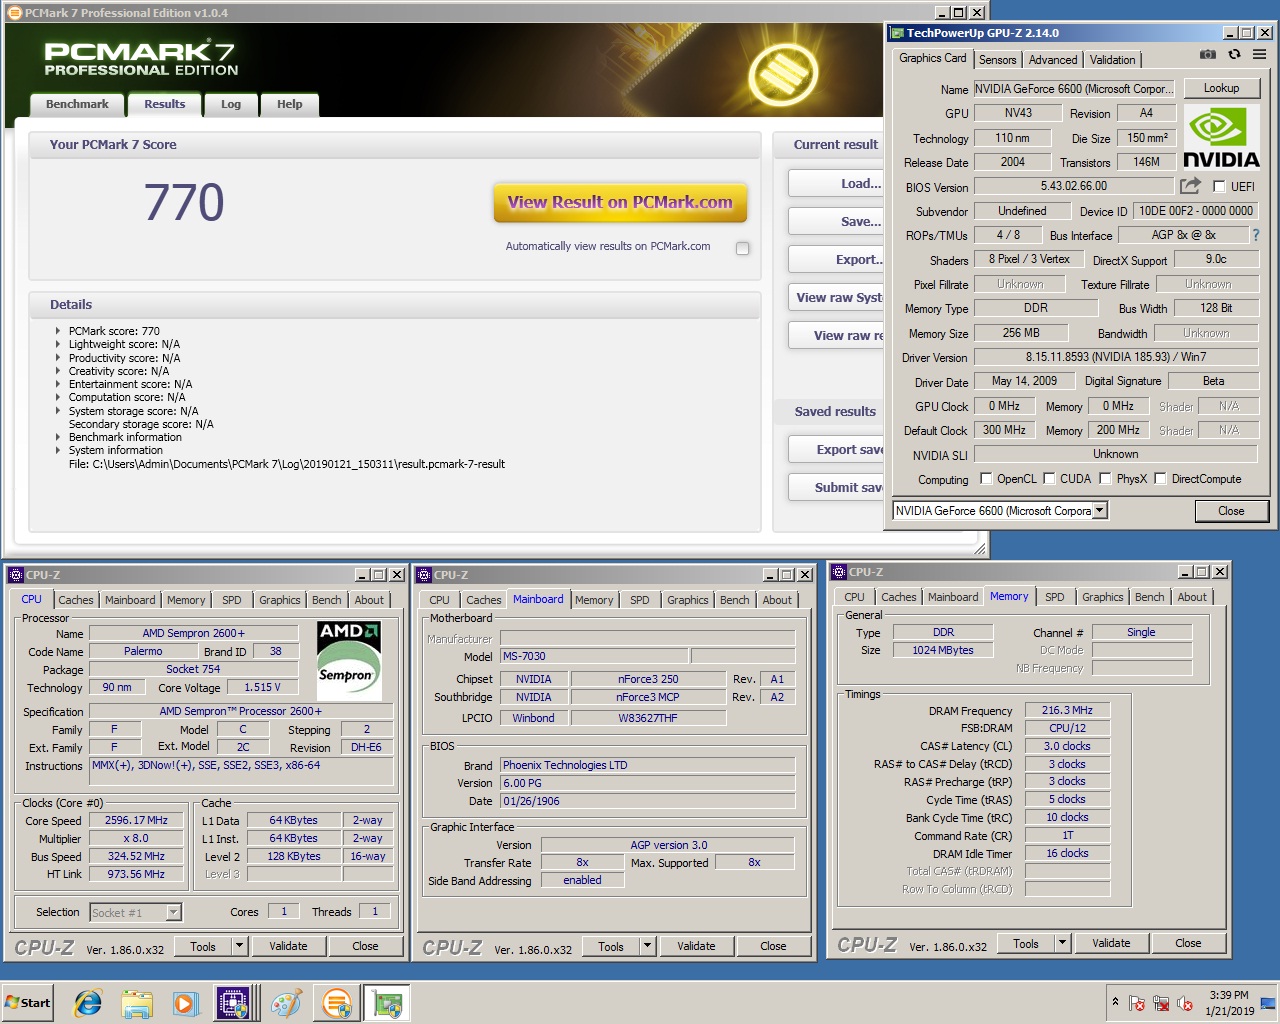Click the PCMark 7 title bar icon
Screen dimensions: 1280x1024
[x=14, y=12]
